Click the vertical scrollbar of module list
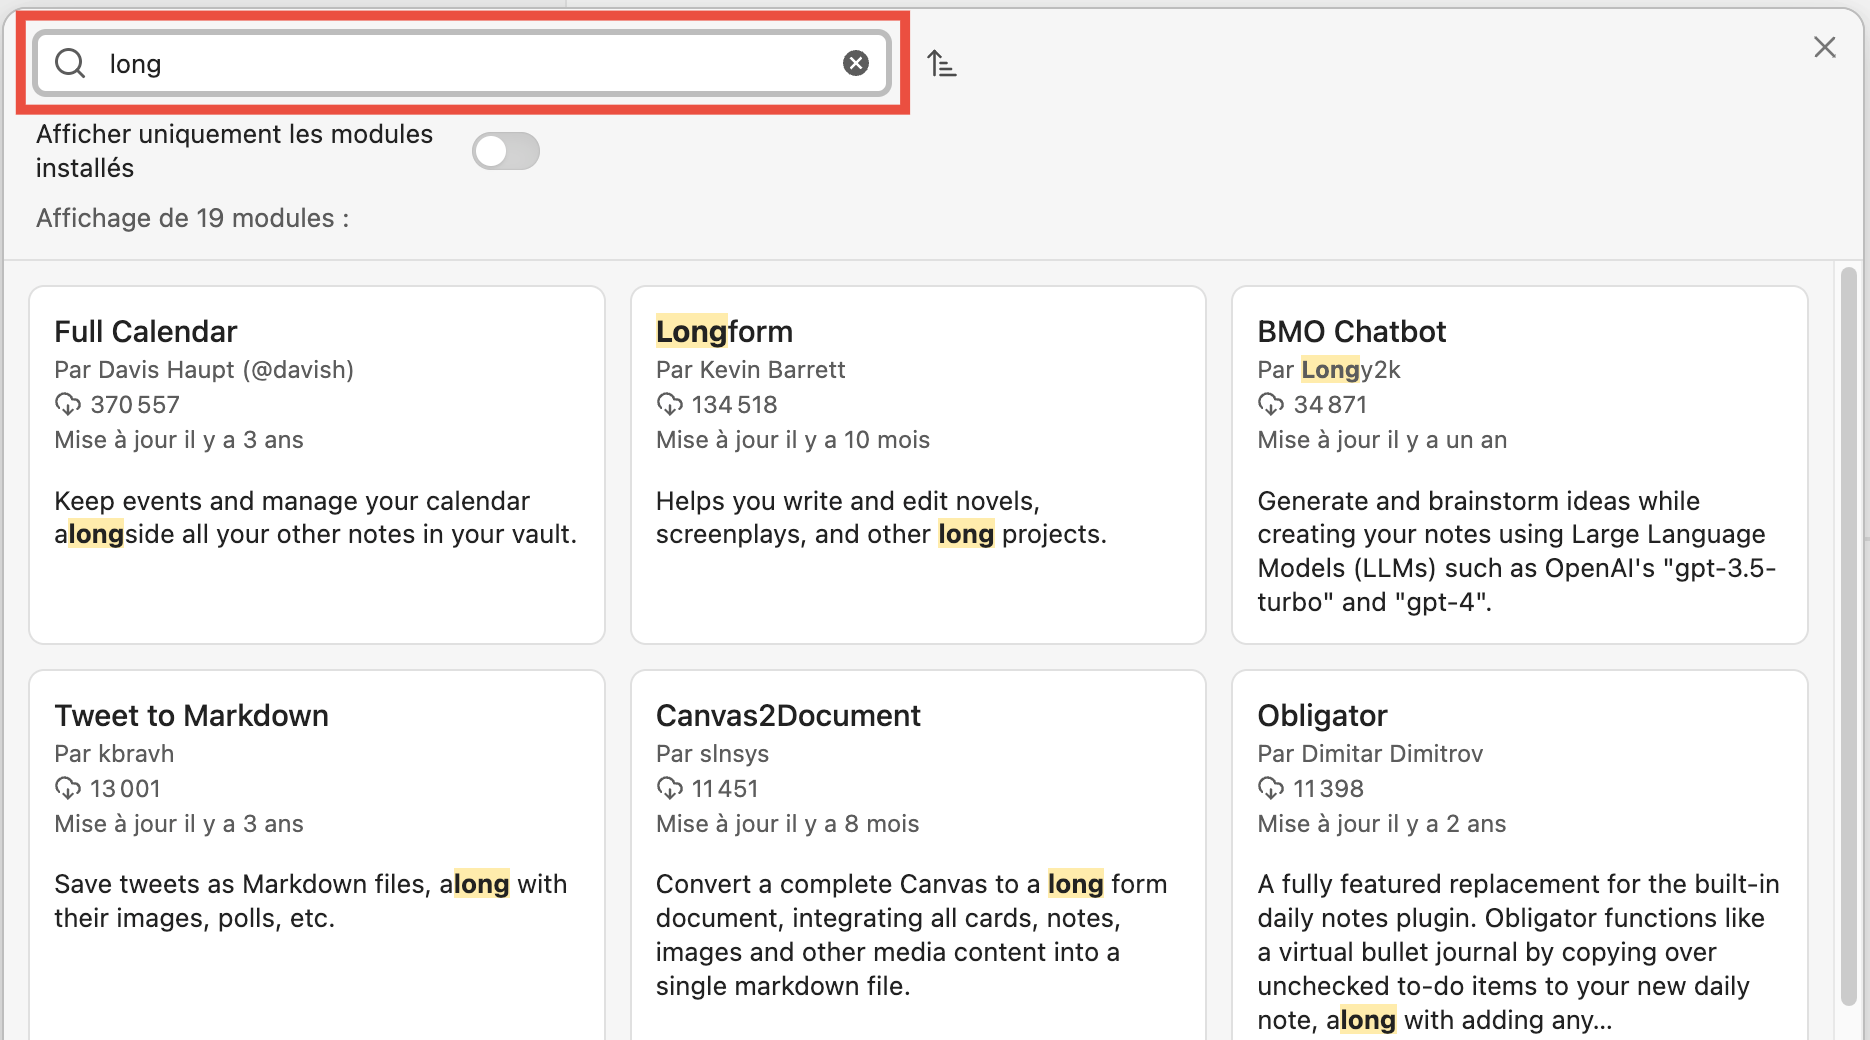Screen dimensions: 1870x1040 (1848, 640)
